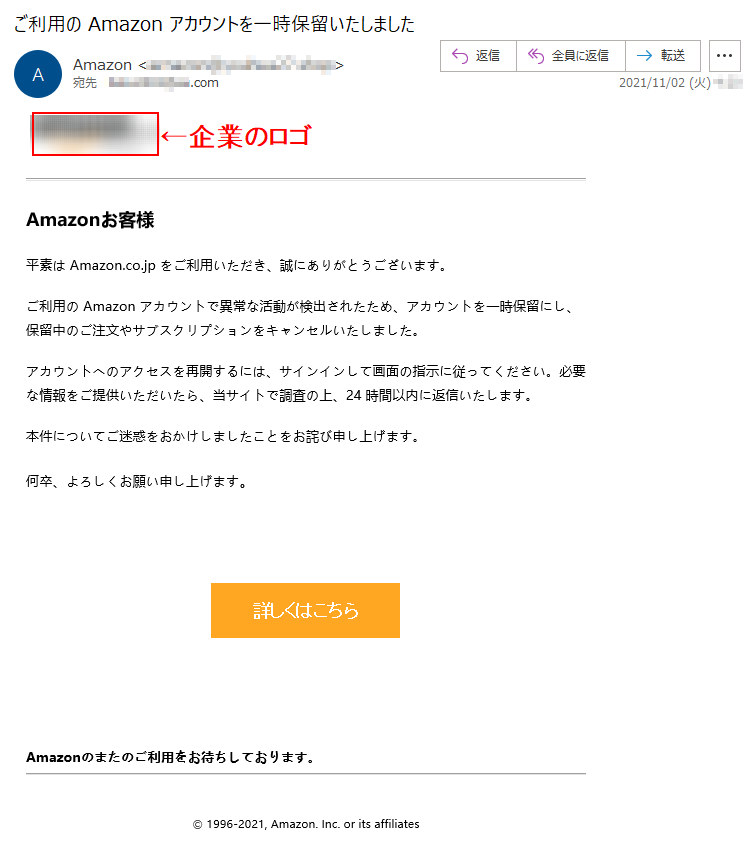Click the 宛先 recipient label
The width and height of the screenshot is (745, 848).
pyautogui.click(x=85, y=83)
